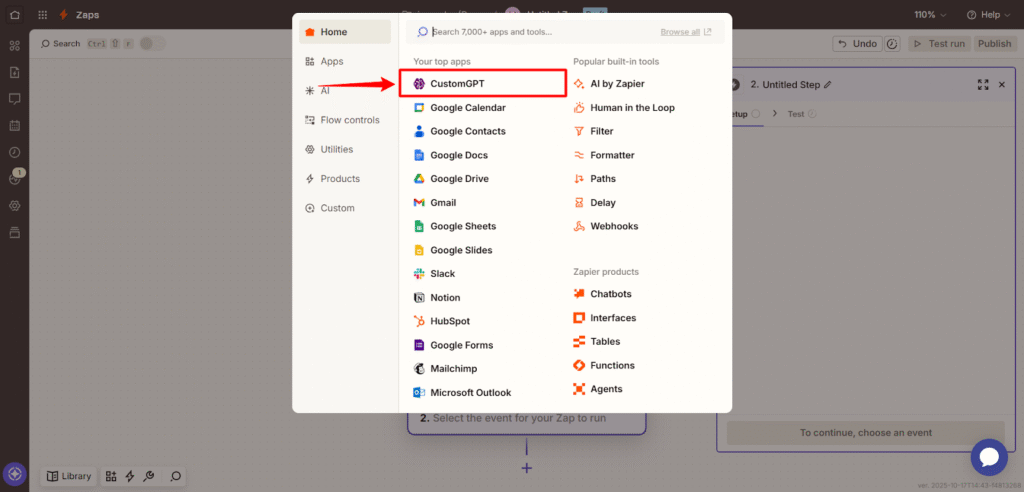
Task: Select Interfaces Zapier product
Action: click(604, 318)
